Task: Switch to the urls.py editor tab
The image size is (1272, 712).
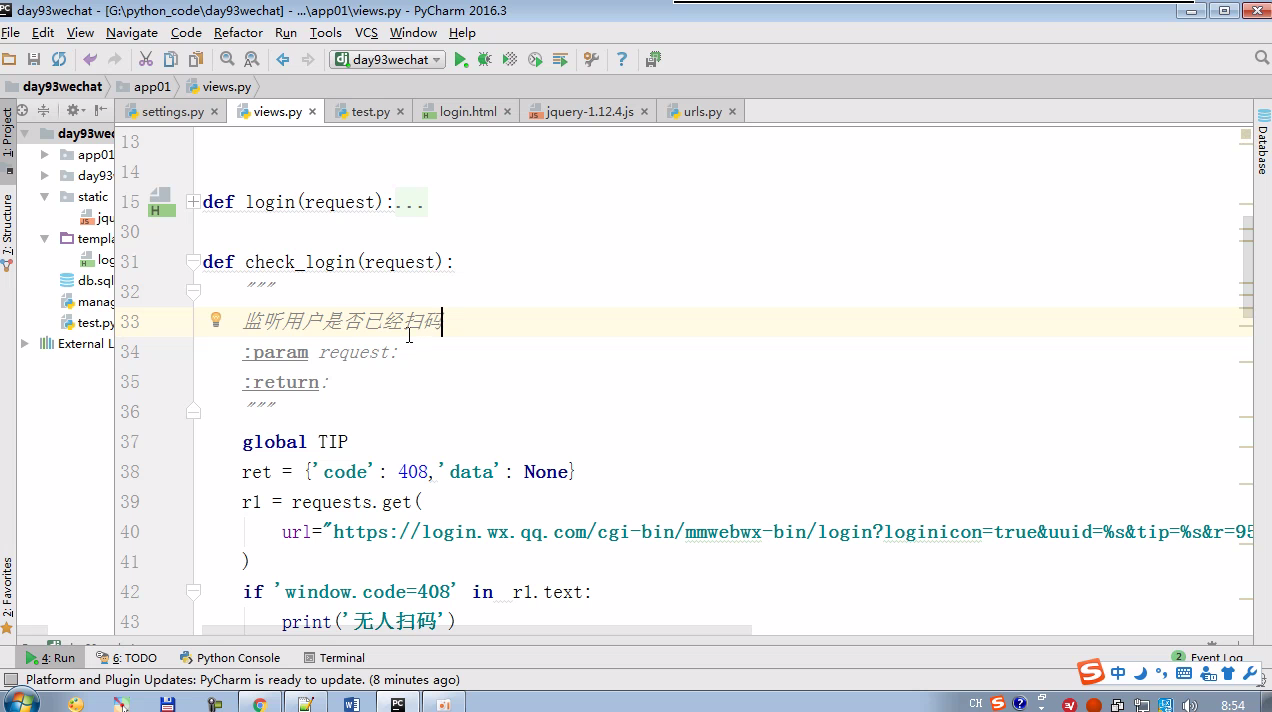Action: click(702, 112)
